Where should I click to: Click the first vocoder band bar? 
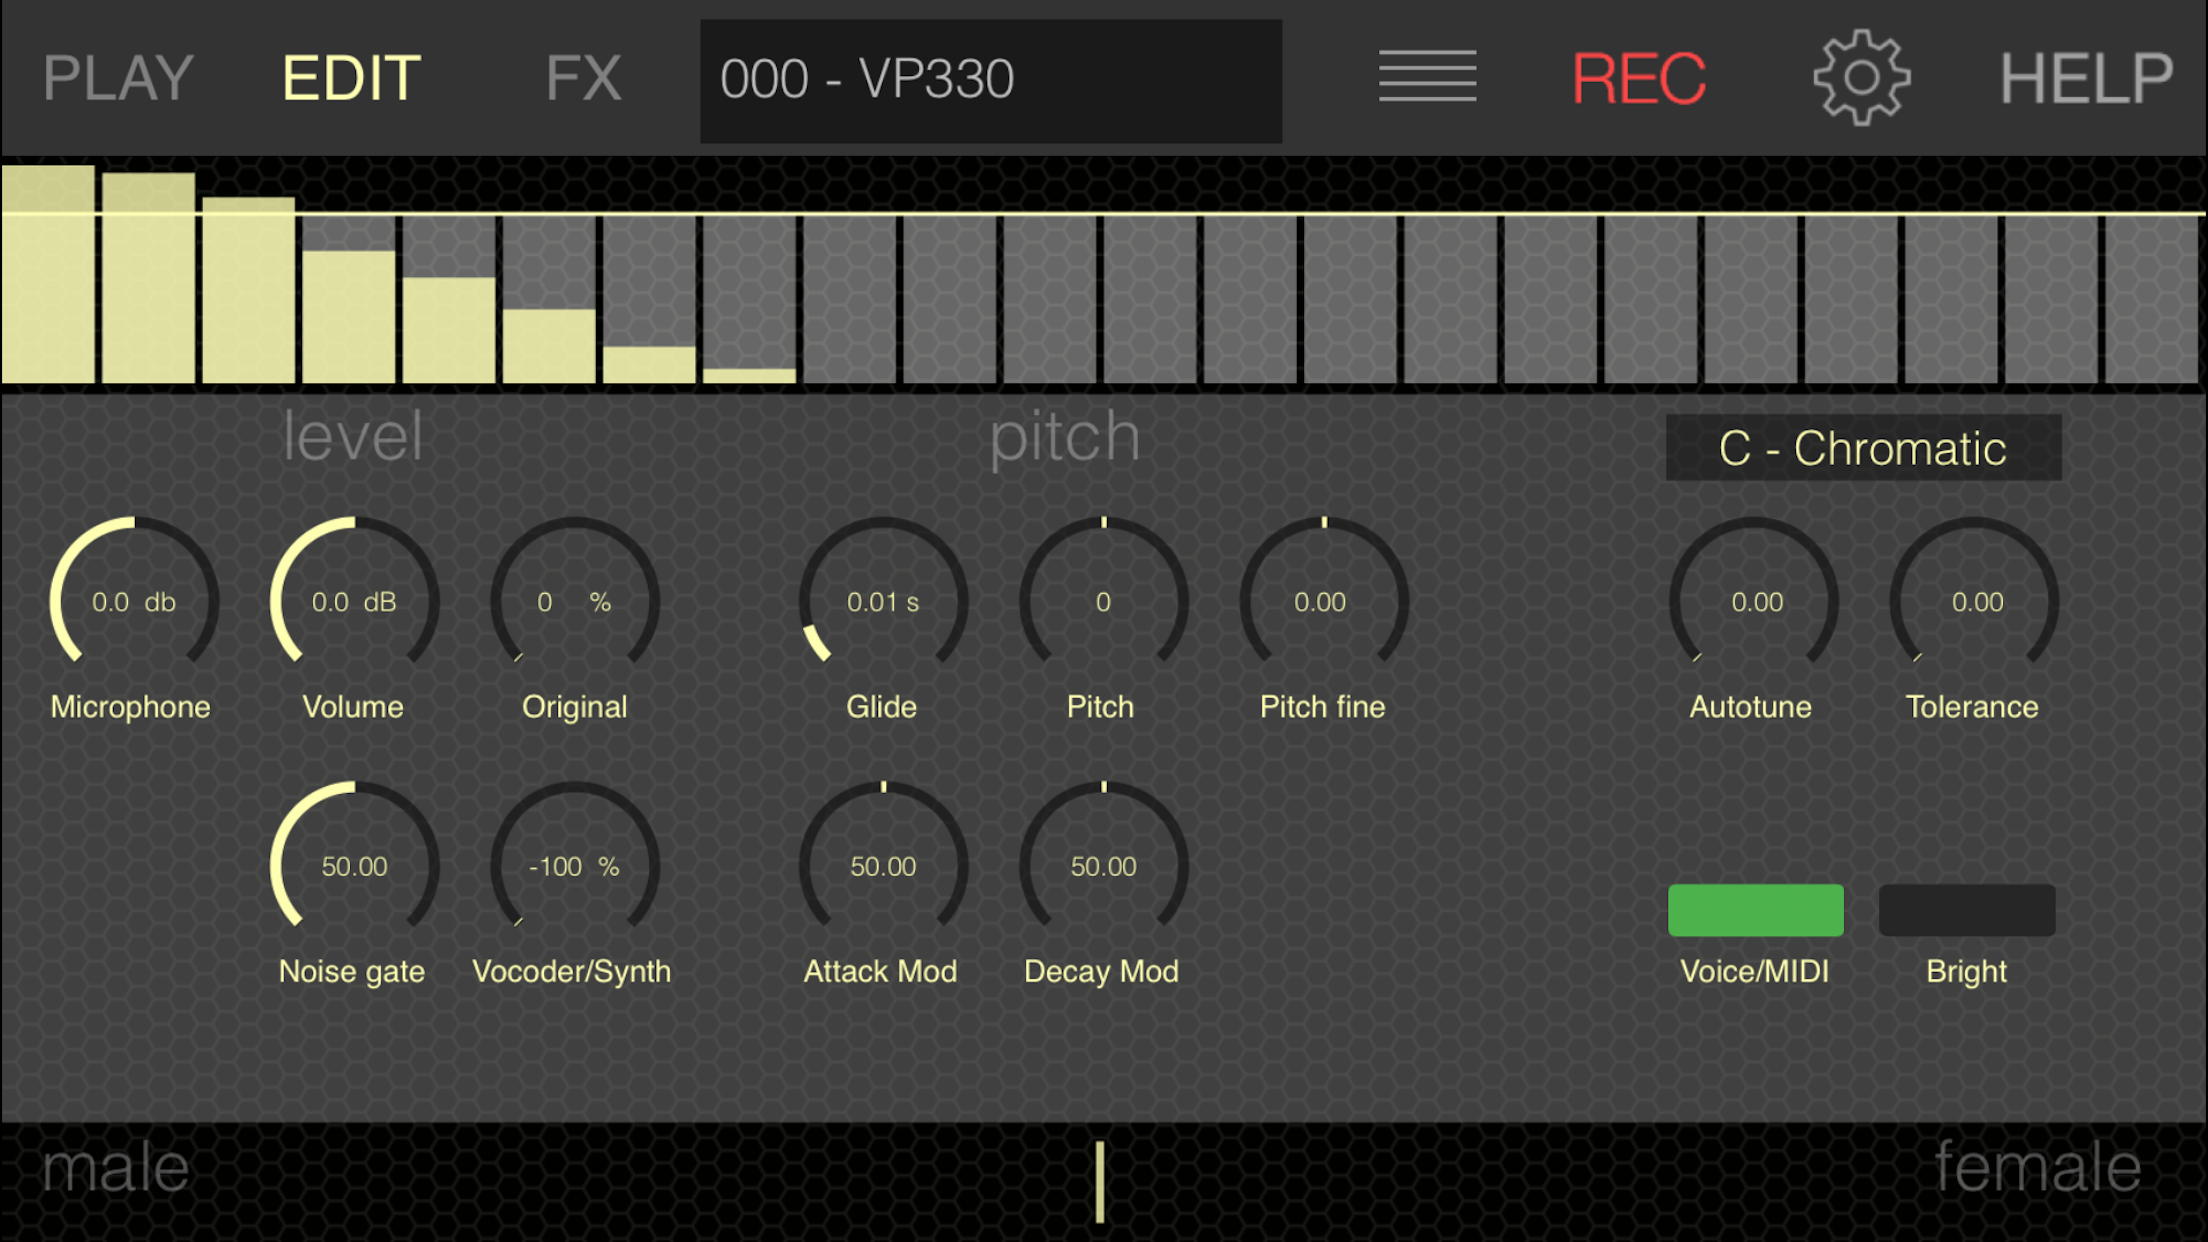(x=48, y=275)
